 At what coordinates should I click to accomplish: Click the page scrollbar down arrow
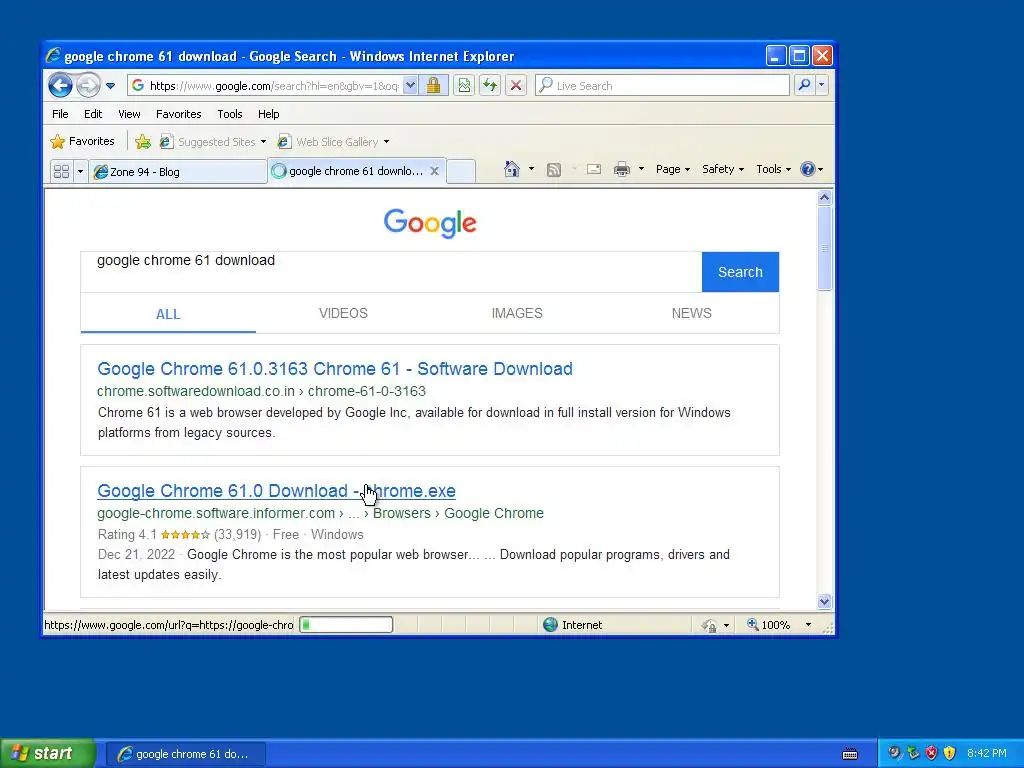[x=824, y=601]
